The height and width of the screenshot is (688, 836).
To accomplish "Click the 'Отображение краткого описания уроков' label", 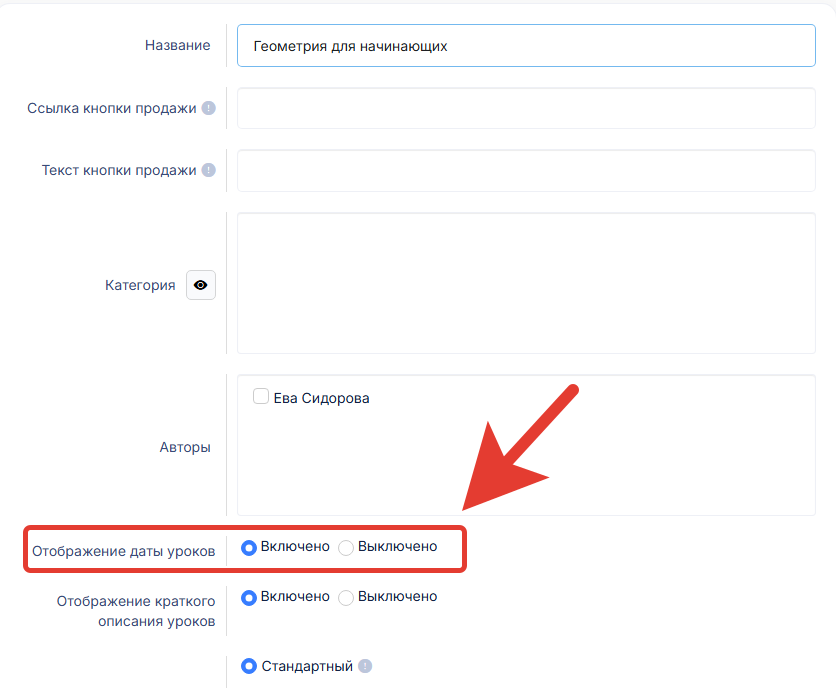I will pyautogui.click(x=136, y=609).
